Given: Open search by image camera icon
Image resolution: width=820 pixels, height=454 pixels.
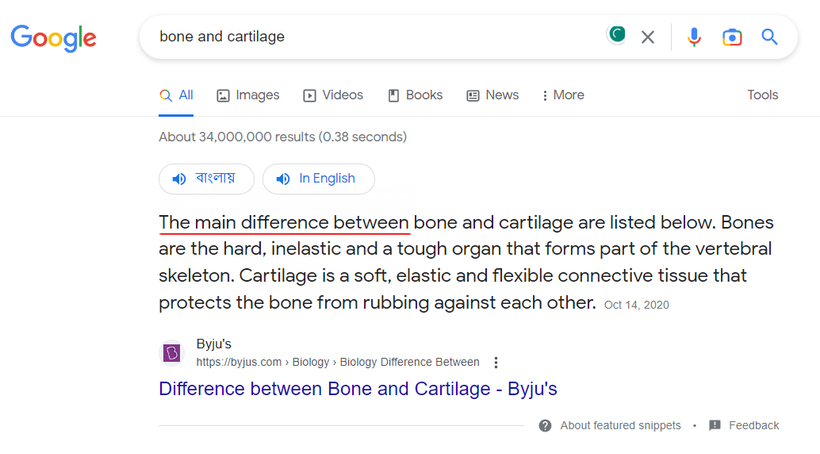Looking at the screenshot, I should [x=732, y=37].
